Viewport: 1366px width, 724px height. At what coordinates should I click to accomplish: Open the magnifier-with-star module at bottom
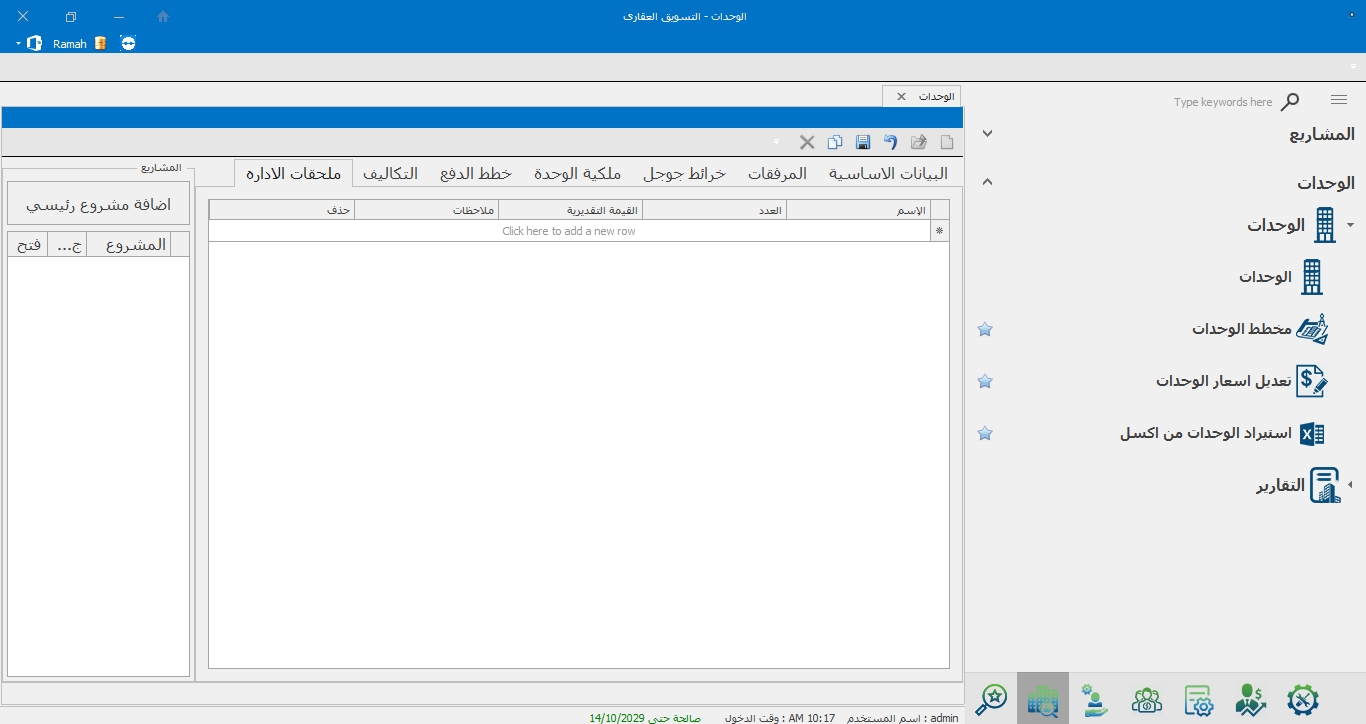tap(991, 699)
